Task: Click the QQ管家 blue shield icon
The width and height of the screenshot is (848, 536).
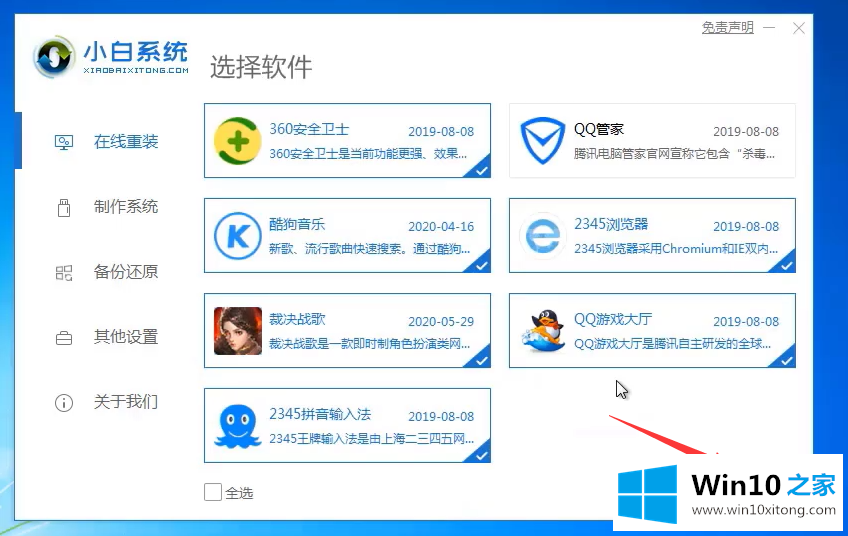Action: [x=542, y=141]
